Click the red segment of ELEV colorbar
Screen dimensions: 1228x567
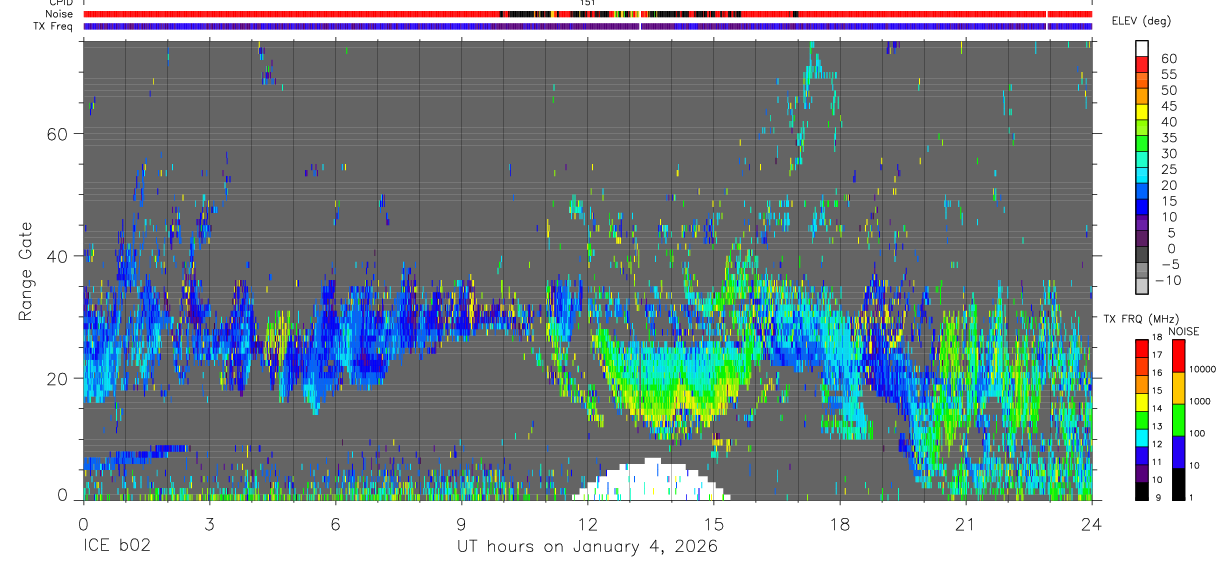[x=1142, y=63]
